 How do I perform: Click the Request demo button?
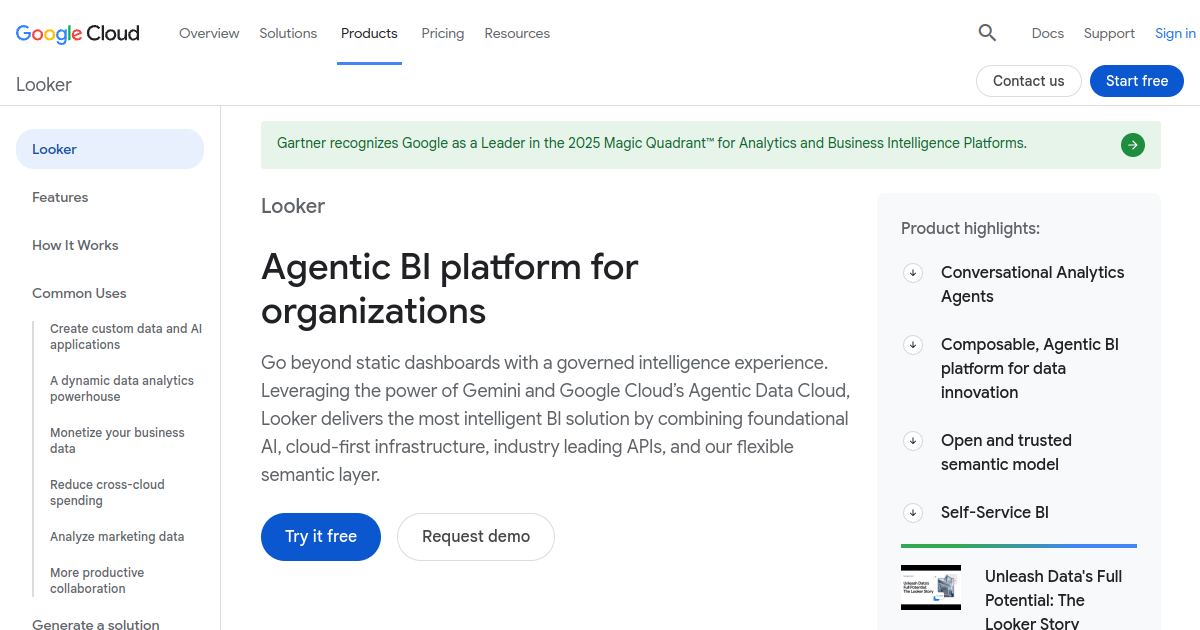476,537
